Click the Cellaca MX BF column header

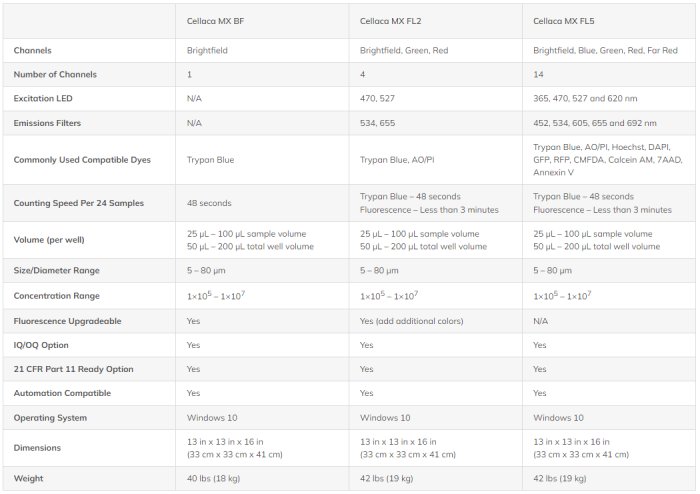click(x=215, y=20)
